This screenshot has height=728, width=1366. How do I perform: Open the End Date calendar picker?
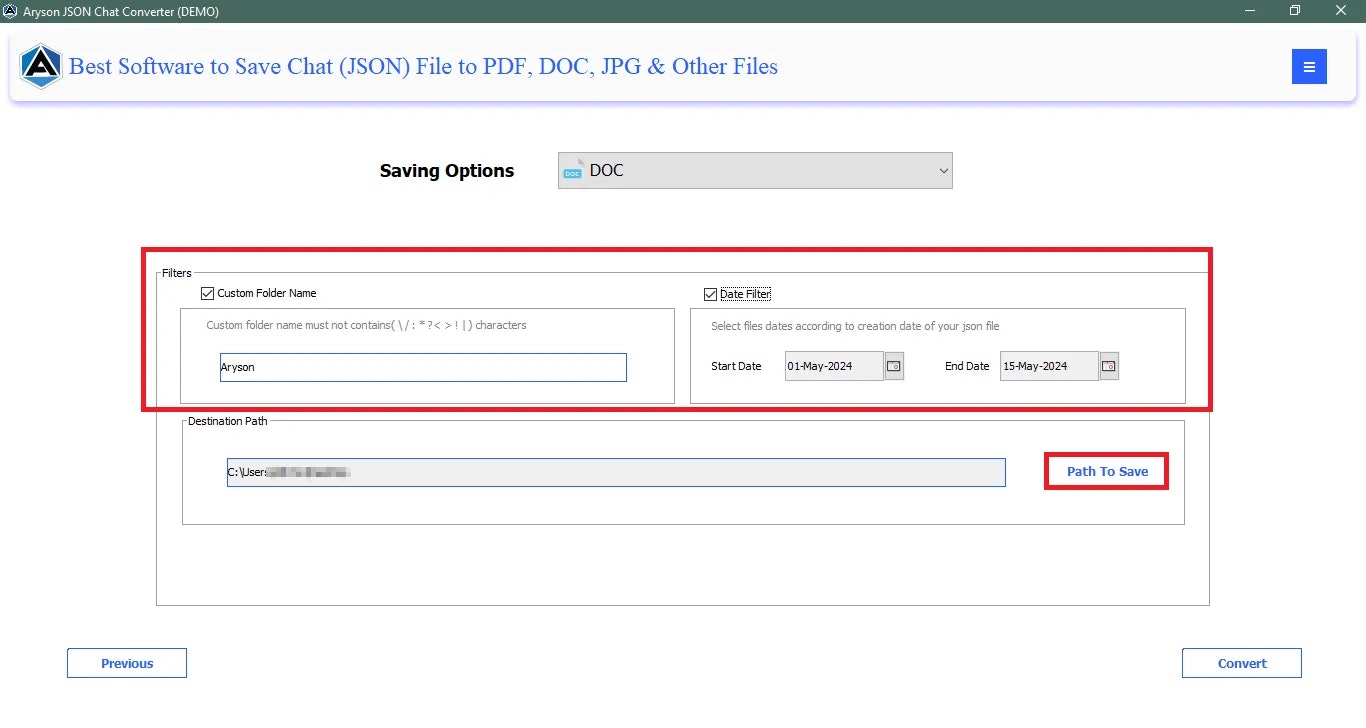(x=1109, y=366)
